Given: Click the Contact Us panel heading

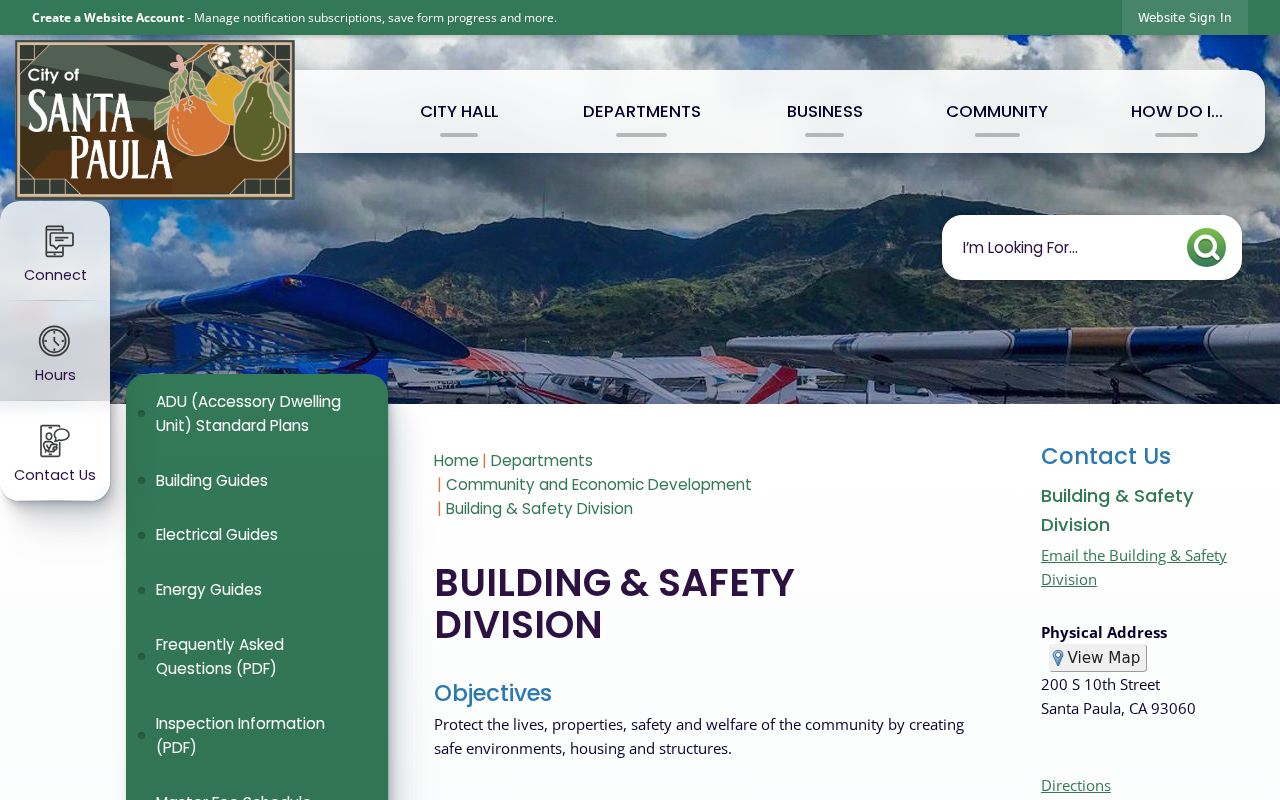Looking at the screenshot, I should click(x=1106, y=456).
